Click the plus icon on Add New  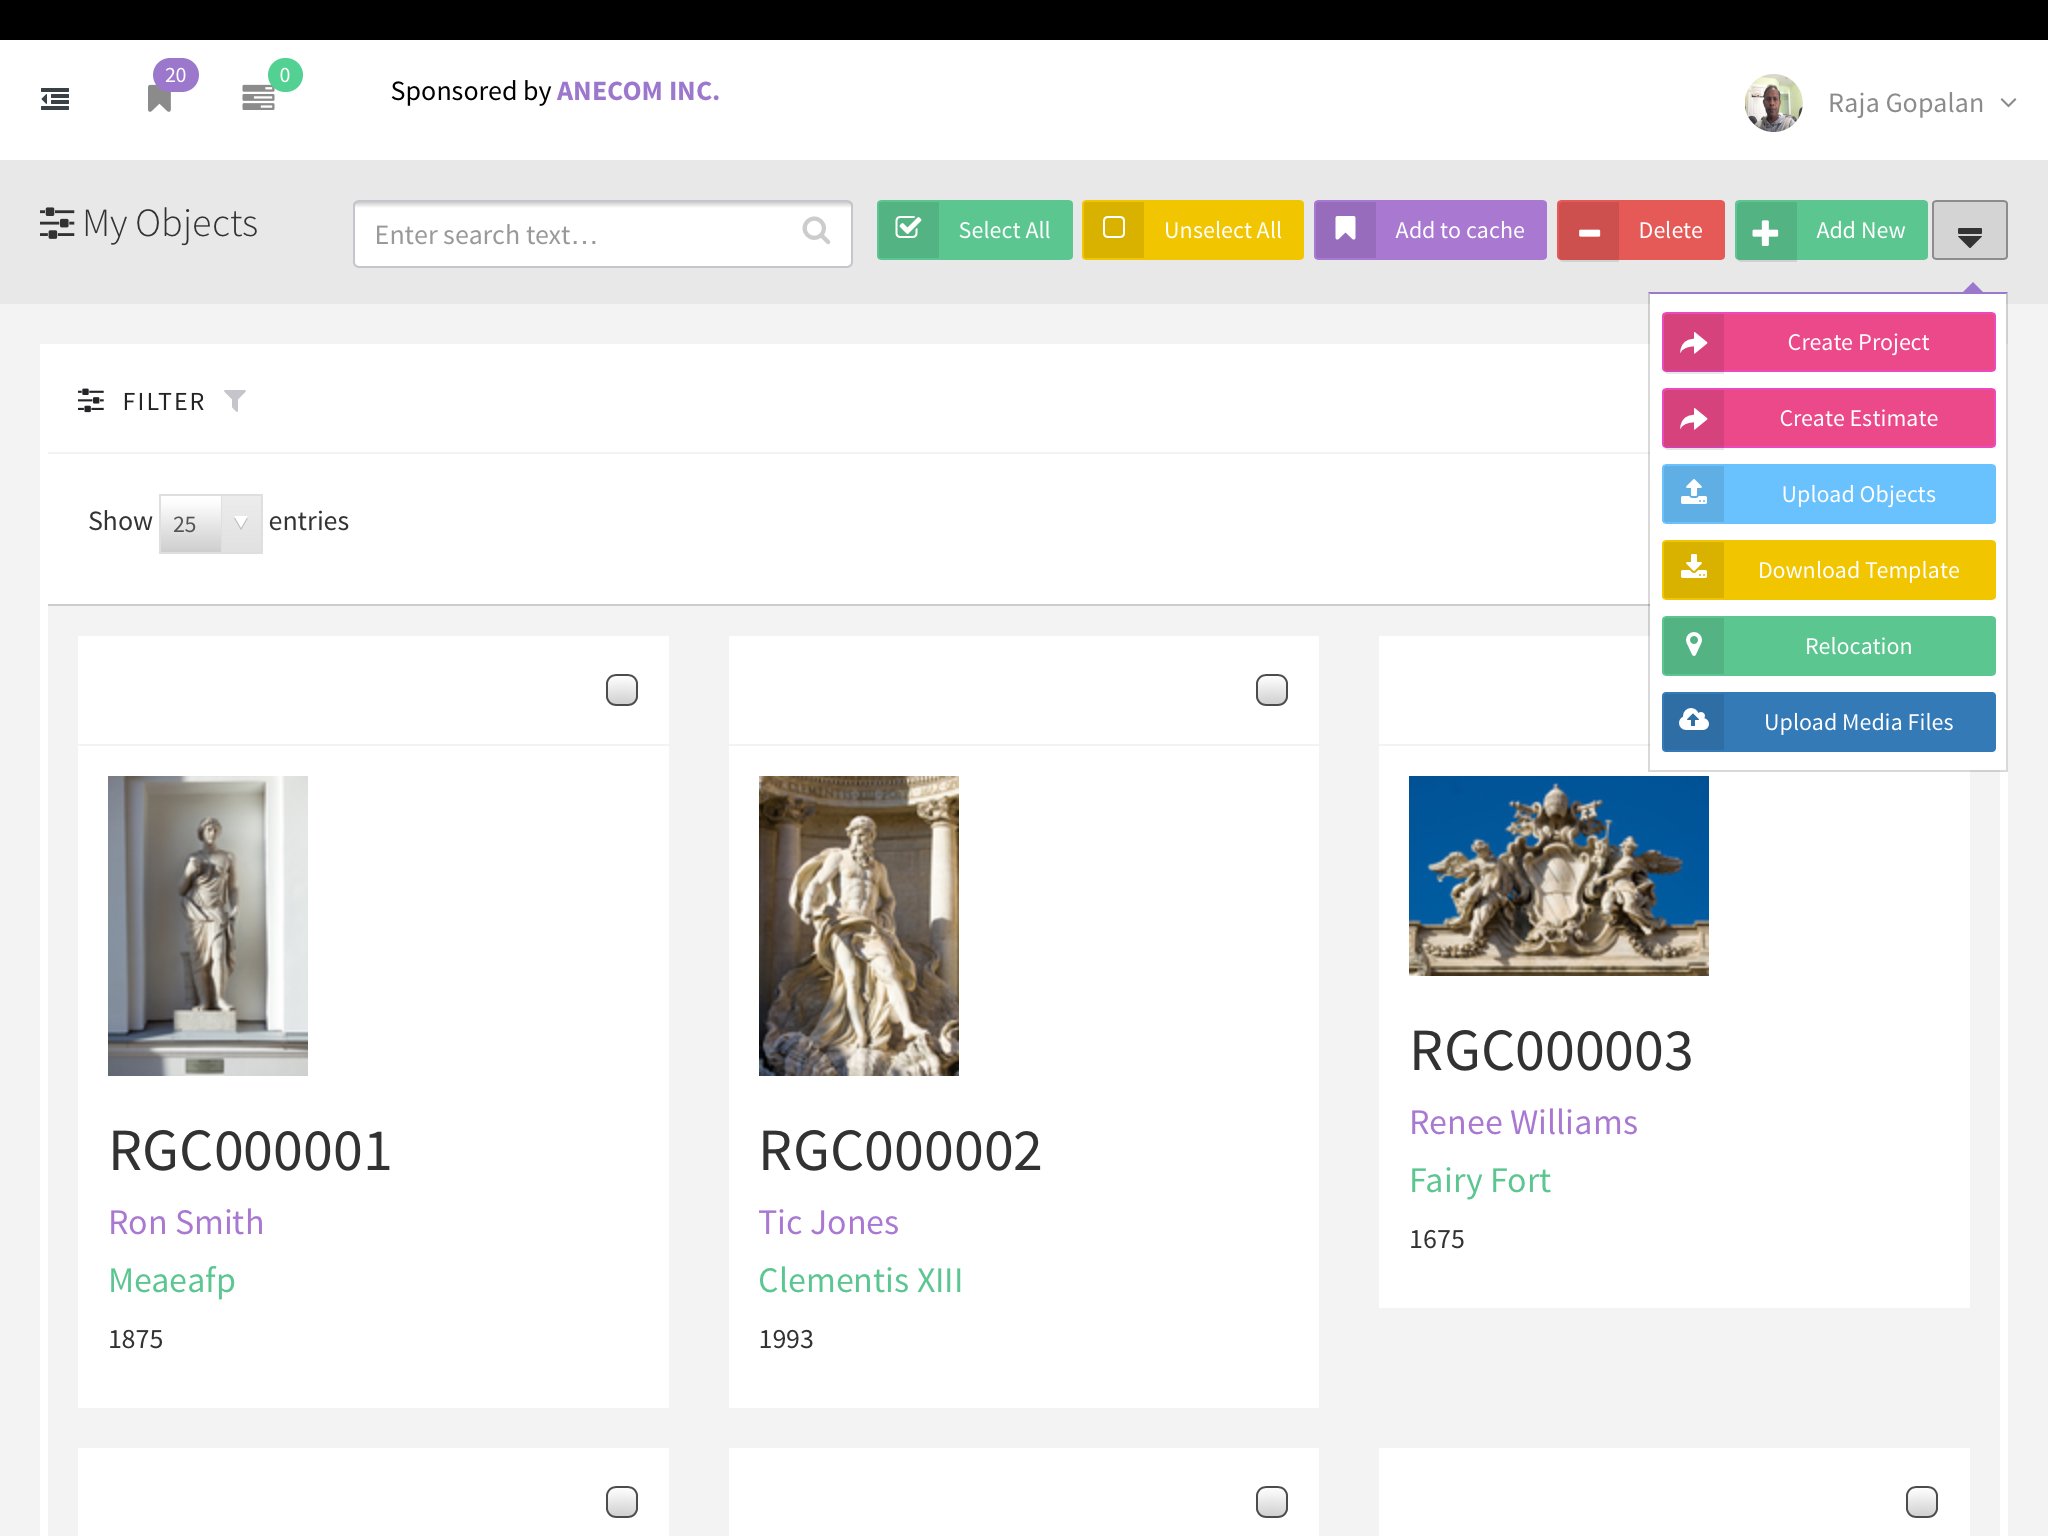point(1765,232)
